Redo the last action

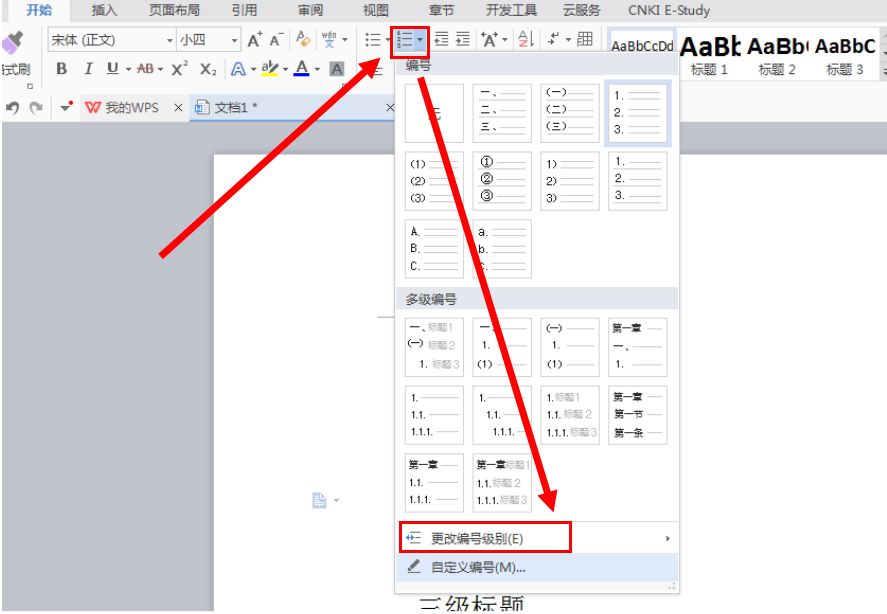(x=36, y=107)
